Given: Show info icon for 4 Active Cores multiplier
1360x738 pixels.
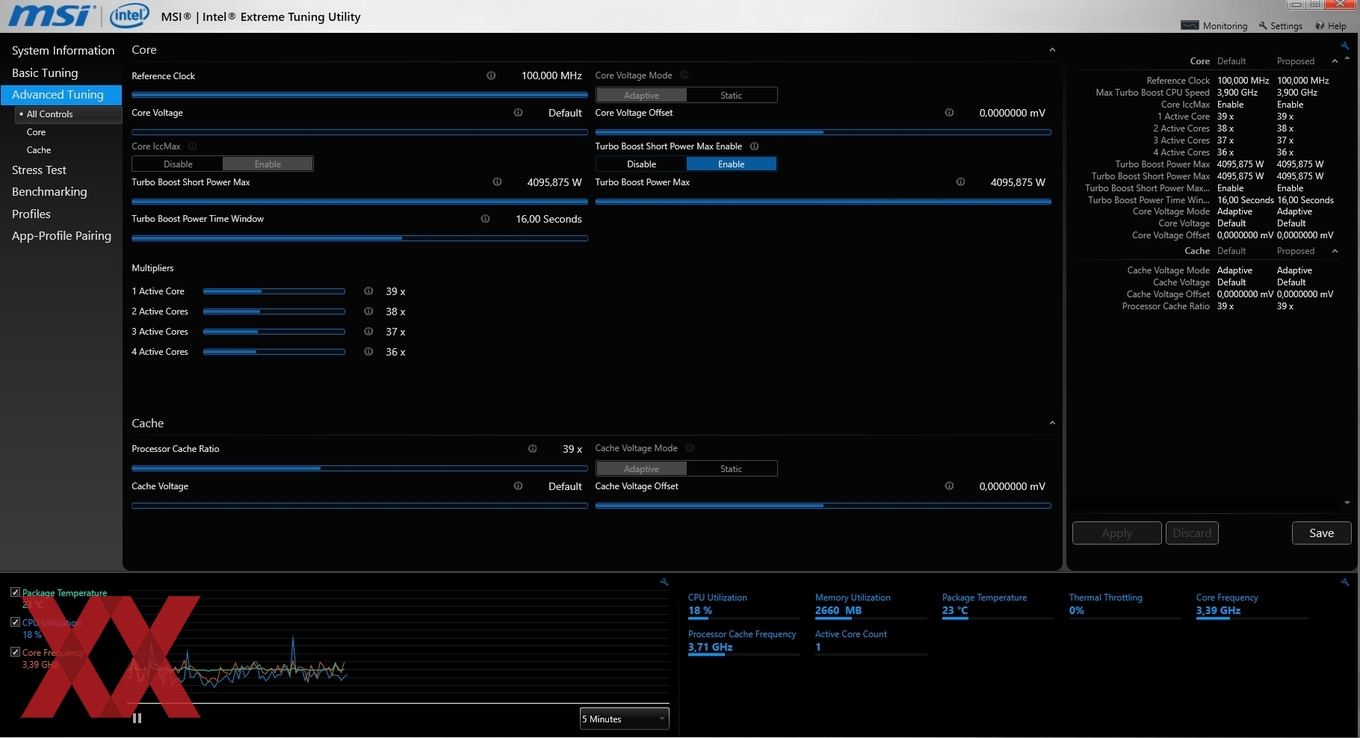Looking at the screenshot, I should pyautogui.click(x=368, y=352).
